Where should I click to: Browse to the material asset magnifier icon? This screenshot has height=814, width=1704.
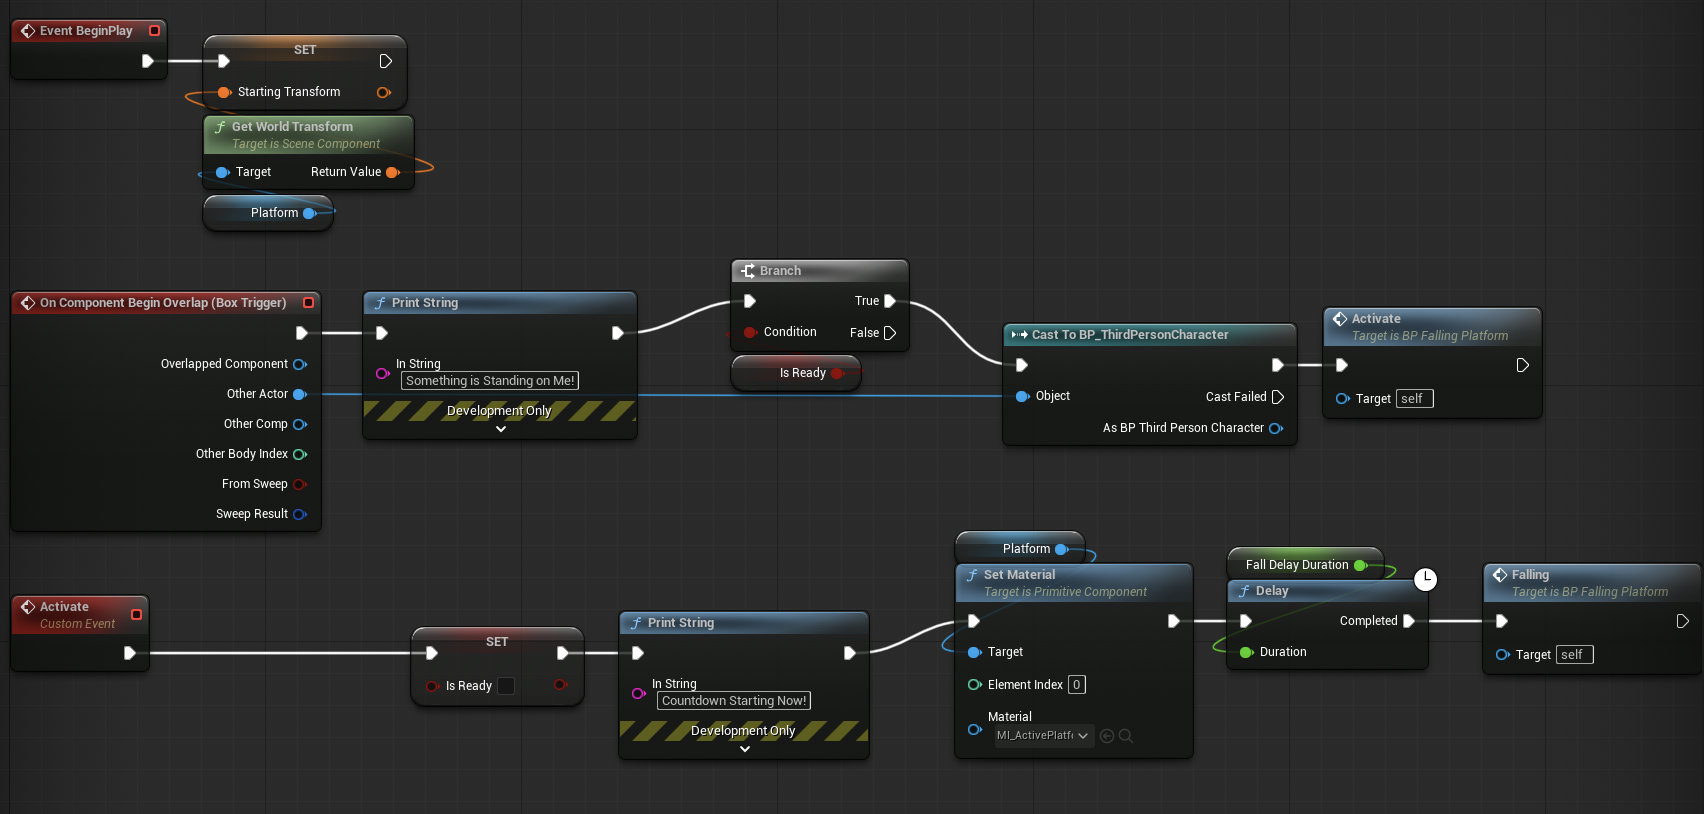tap(1126, 736)
